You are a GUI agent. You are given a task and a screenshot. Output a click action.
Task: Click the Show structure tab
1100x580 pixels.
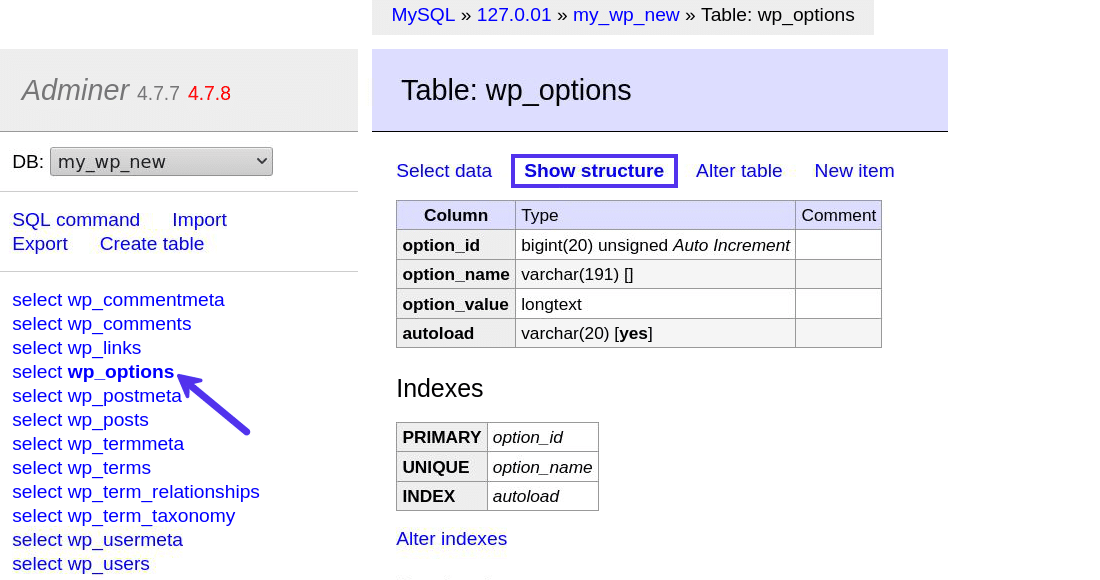(593, 170)
